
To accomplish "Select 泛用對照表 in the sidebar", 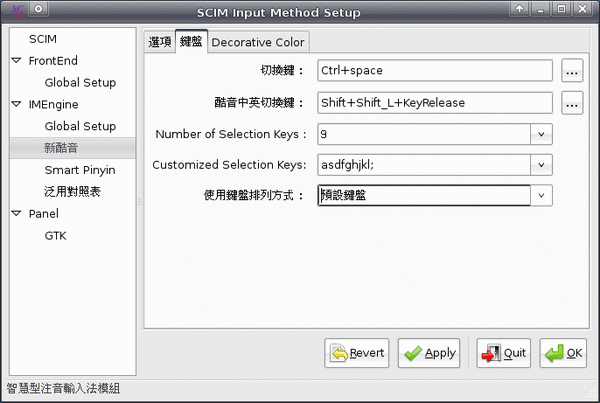I will [x=72, y=191].
